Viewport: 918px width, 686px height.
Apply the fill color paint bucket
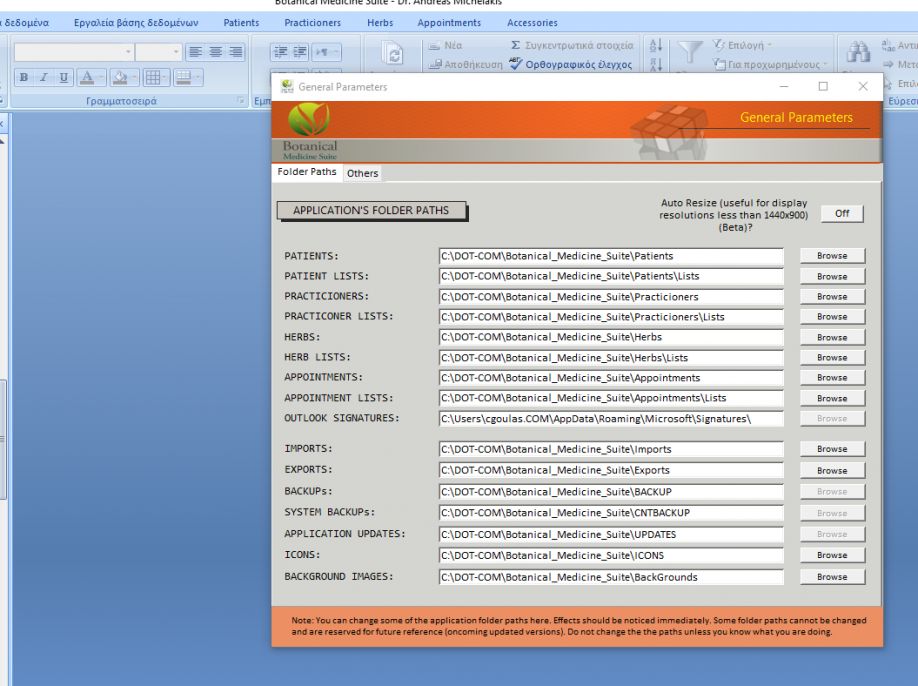point(120,77)
